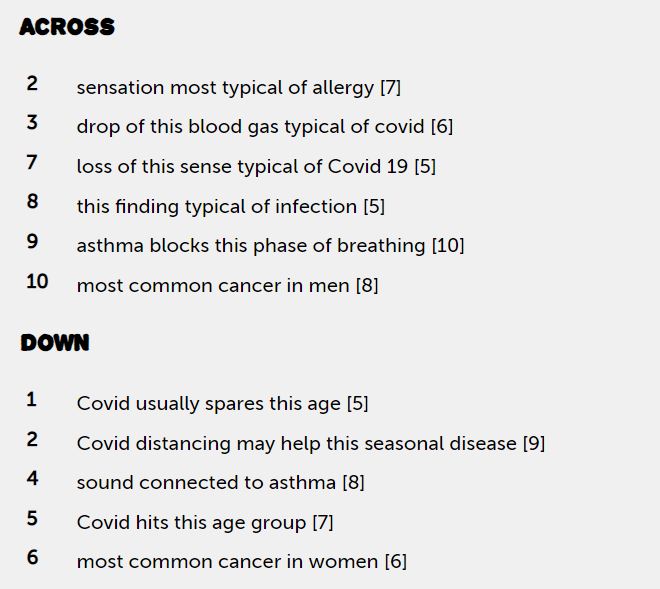
Task: Select the asthma phase of breathing clue
Action: tap(270, 245)
